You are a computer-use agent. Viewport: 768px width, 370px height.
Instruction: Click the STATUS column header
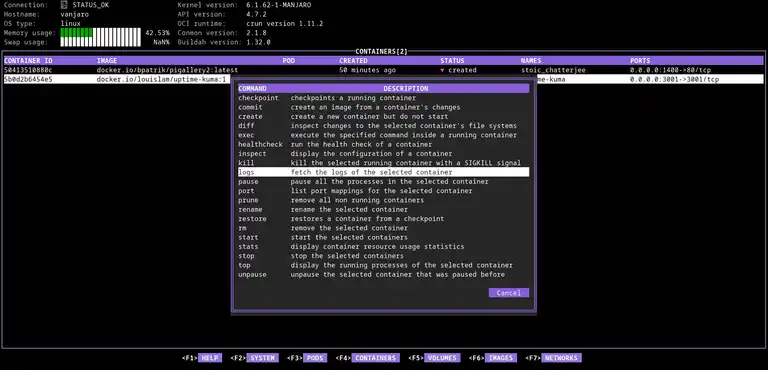point(452,61)
